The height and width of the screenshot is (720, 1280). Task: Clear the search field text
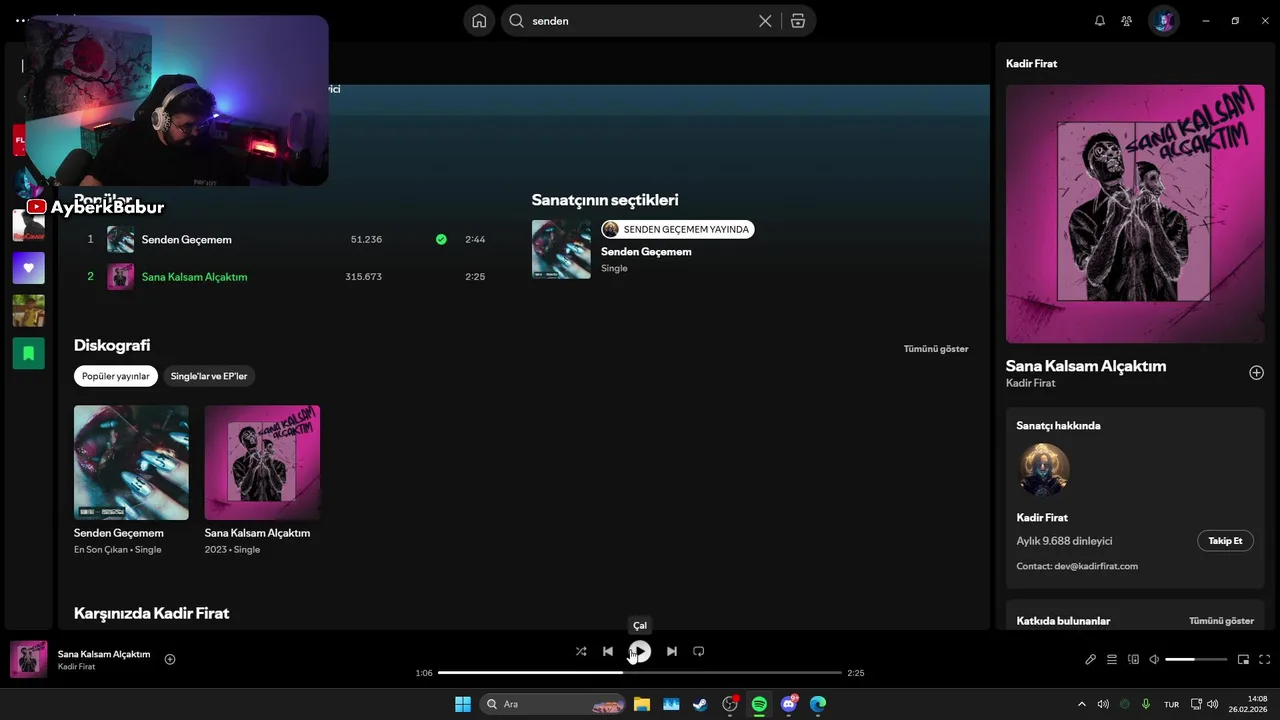point(765,21)
